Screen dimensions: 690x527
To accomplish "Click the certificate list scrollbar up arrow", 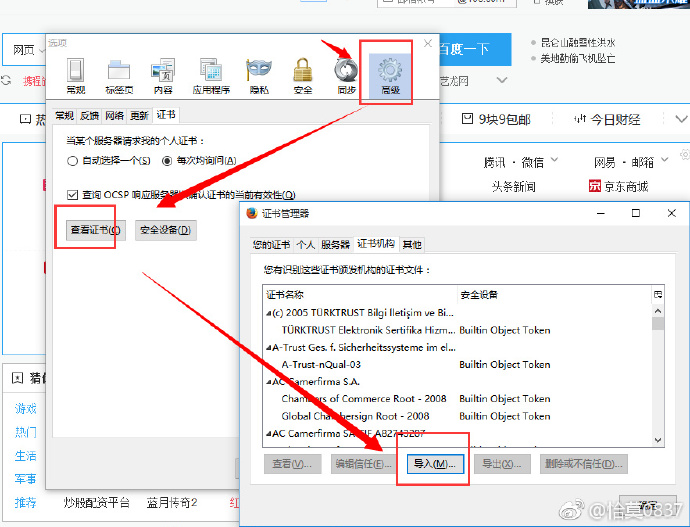I will click(x=658, y=311).
